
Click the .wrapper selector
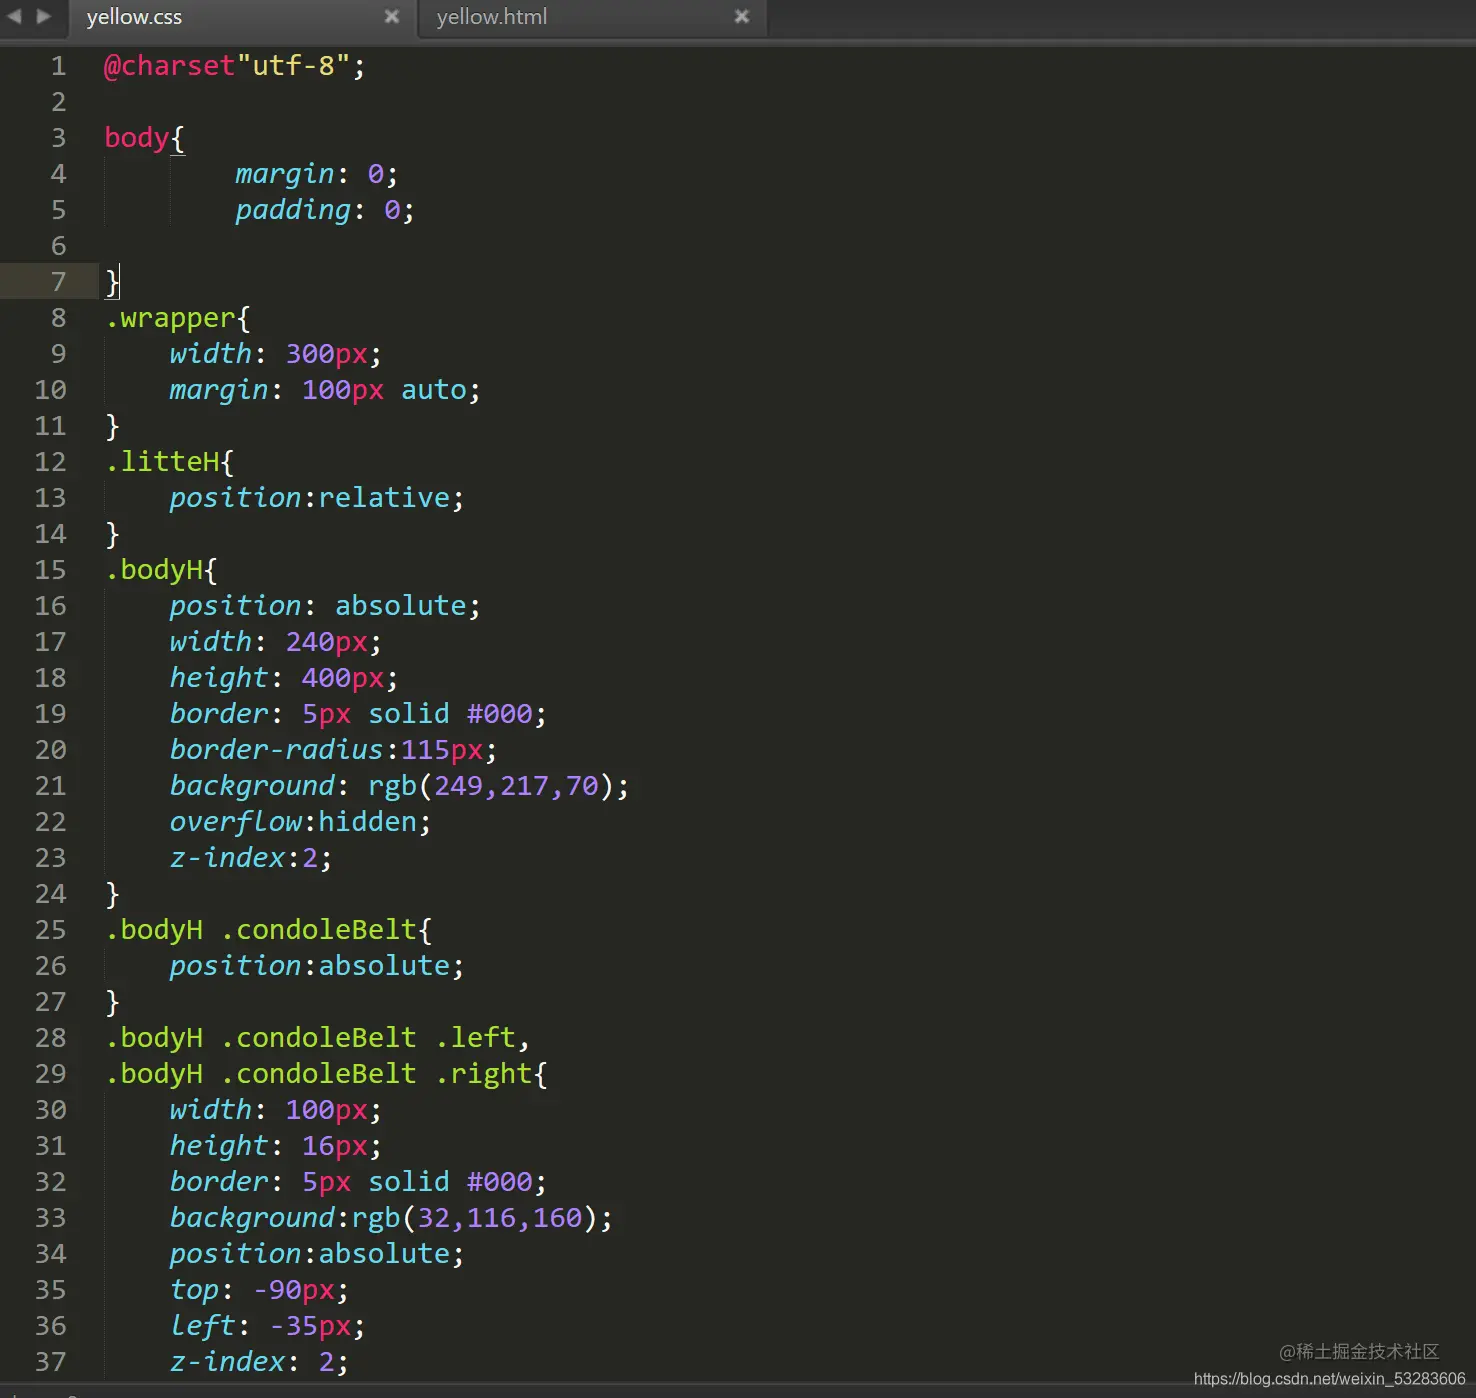[170, 319]
